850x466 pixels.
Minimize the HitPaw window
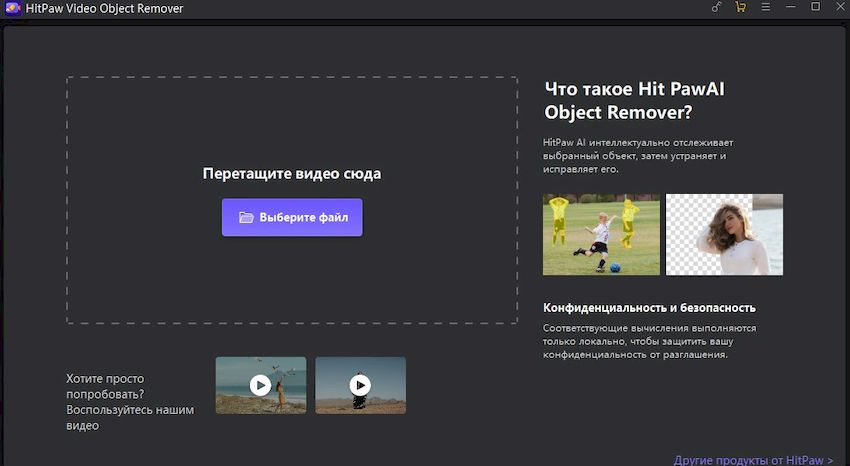click(x=791, y=7)
